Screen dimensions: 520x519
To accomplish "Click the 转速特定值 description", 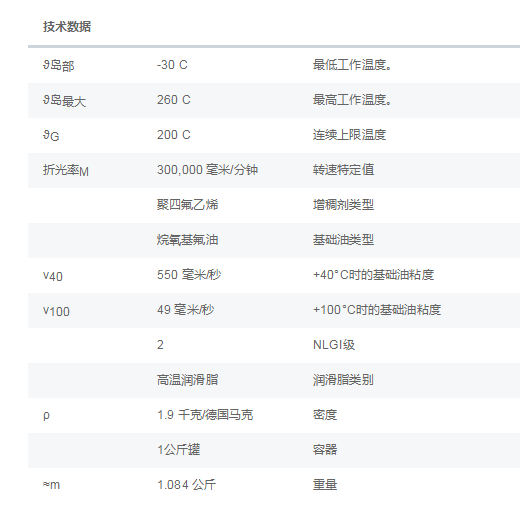I will [x=343, y=170].
